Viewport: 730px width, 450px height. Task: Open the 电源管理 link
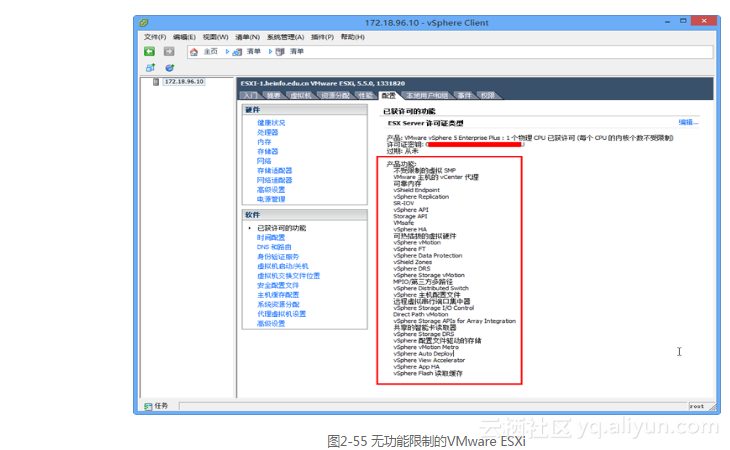tap(271, 199)
